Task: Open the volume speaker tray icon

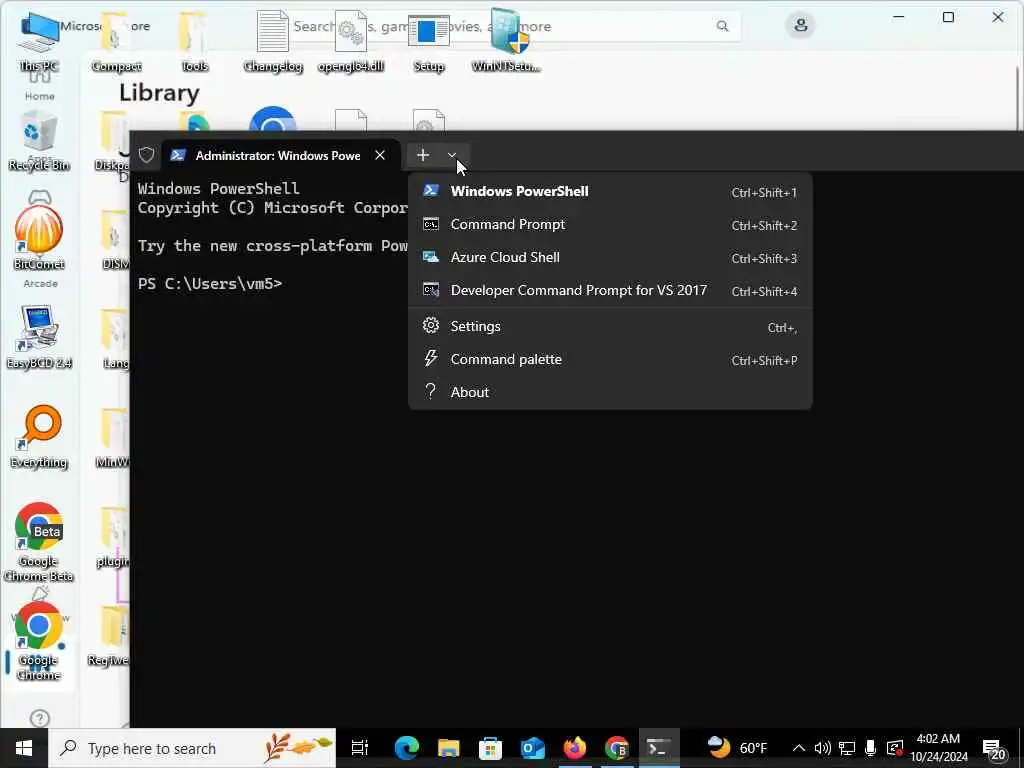Action: click(823, 748)
